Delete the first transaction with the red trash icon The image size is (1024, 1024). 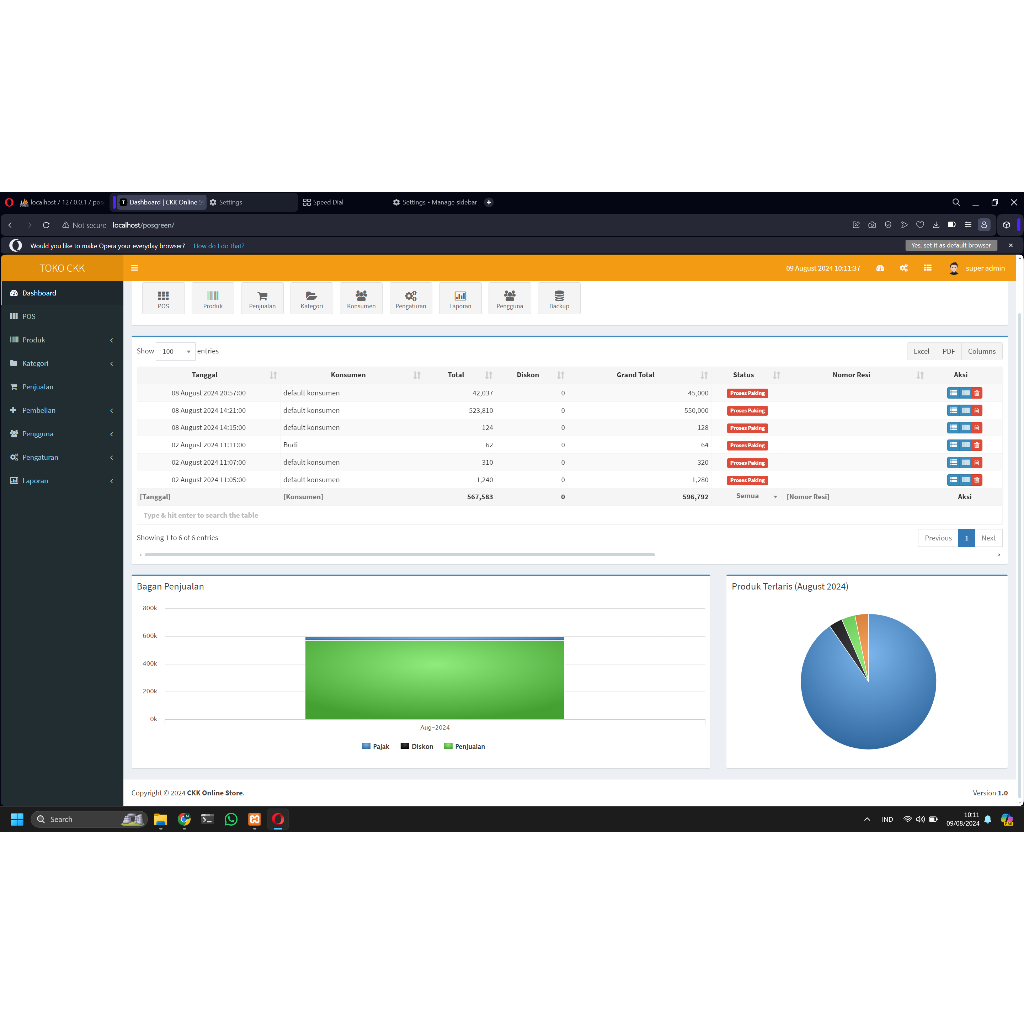(x=977, y=394)
